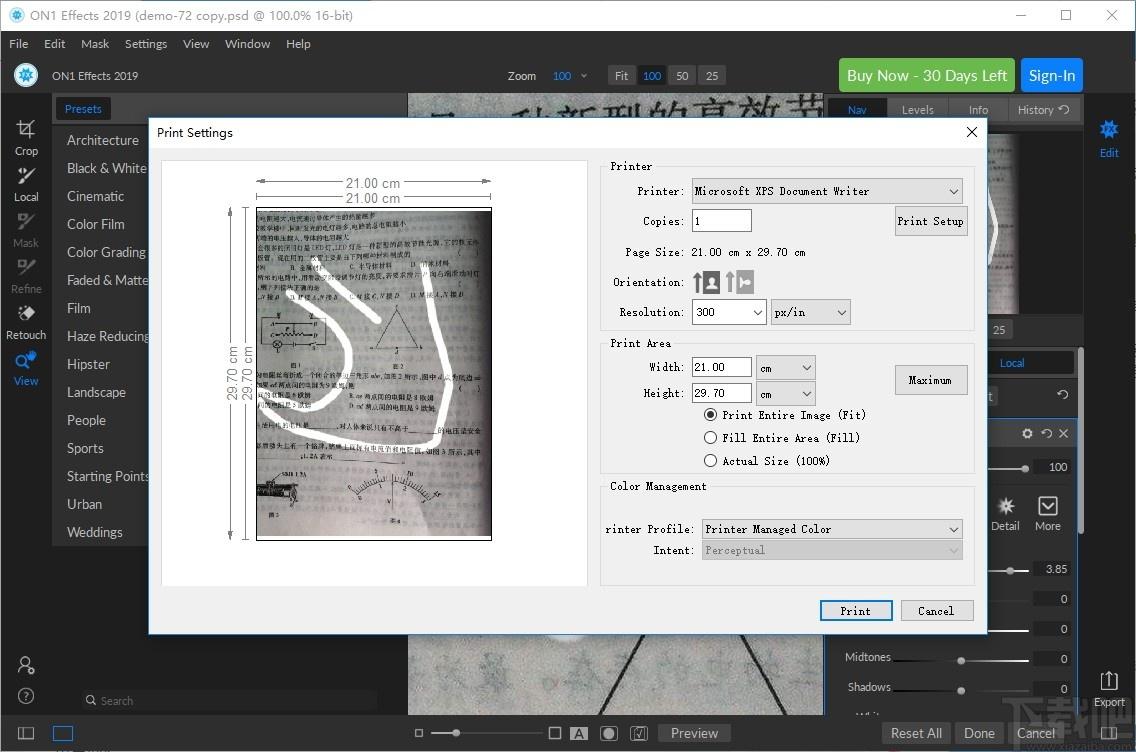
Task: Click the Reset All button
Action: pyautogui.click(x=916, y=733)
